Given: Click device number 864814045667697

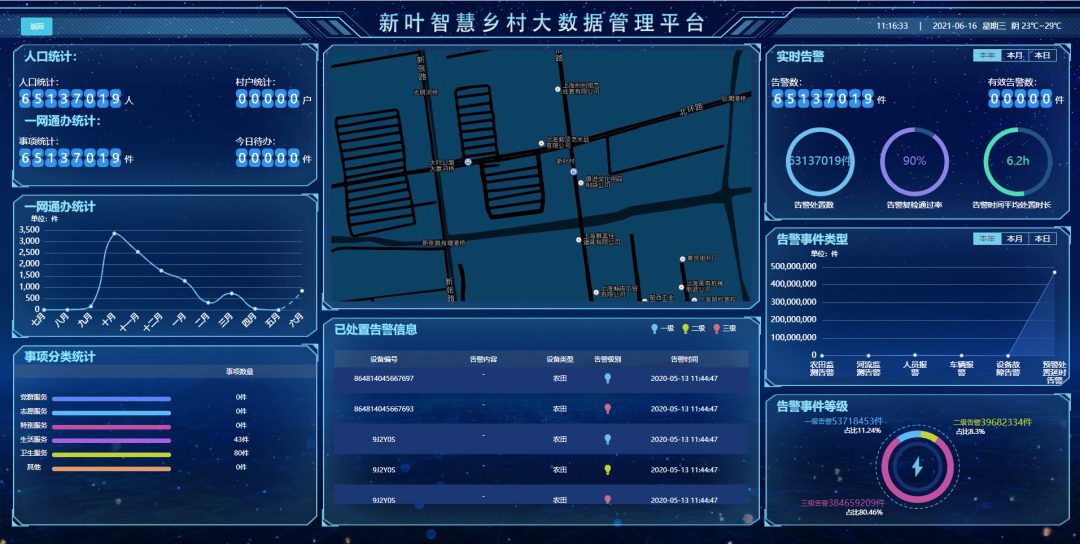Looking at the screenshot, I should [384, 378].
